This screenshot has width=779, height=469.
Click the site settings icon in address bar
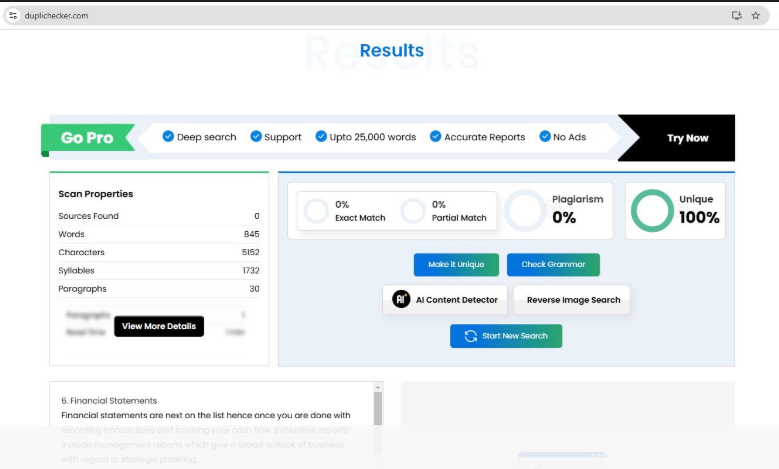point(13,15)
